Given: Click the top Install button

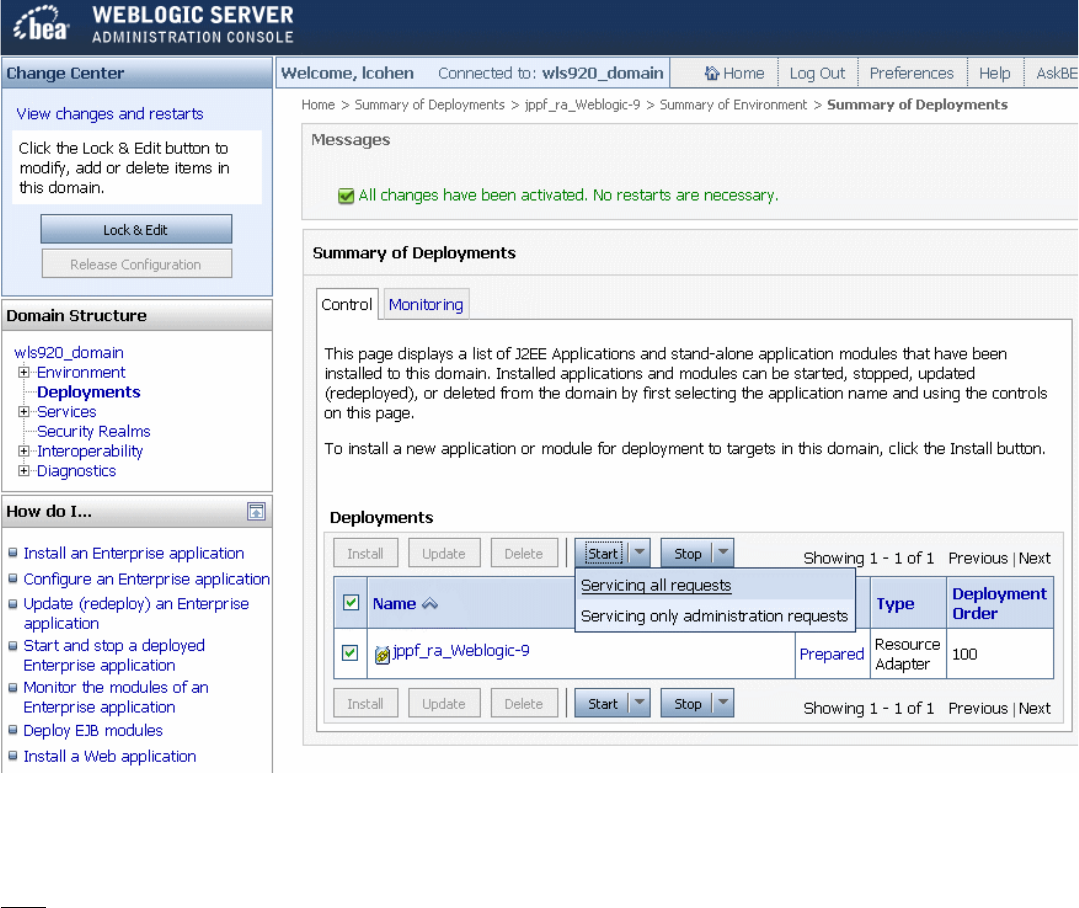Looking at the screenshot, I should pyautogui.click(x=365, y=553).
